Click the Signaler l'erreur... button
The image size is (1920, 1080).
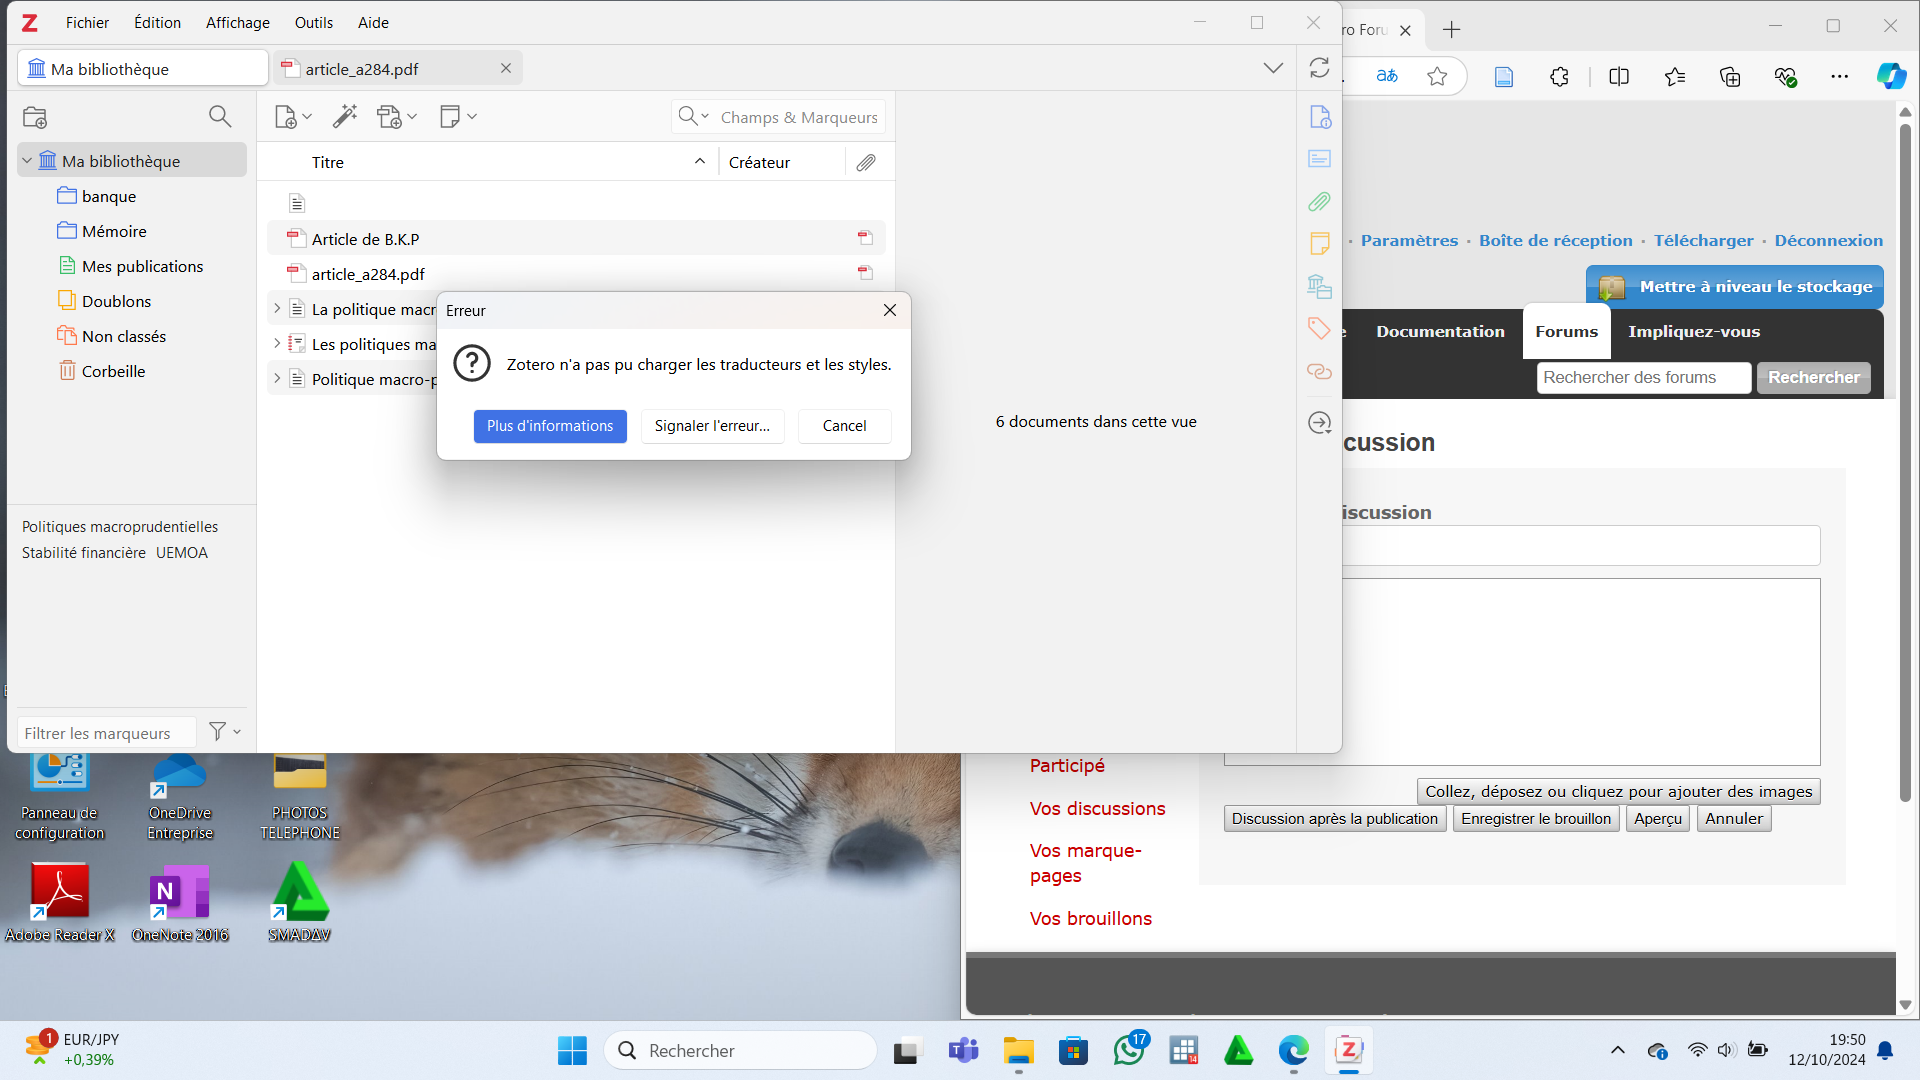(x=712, y=426)
